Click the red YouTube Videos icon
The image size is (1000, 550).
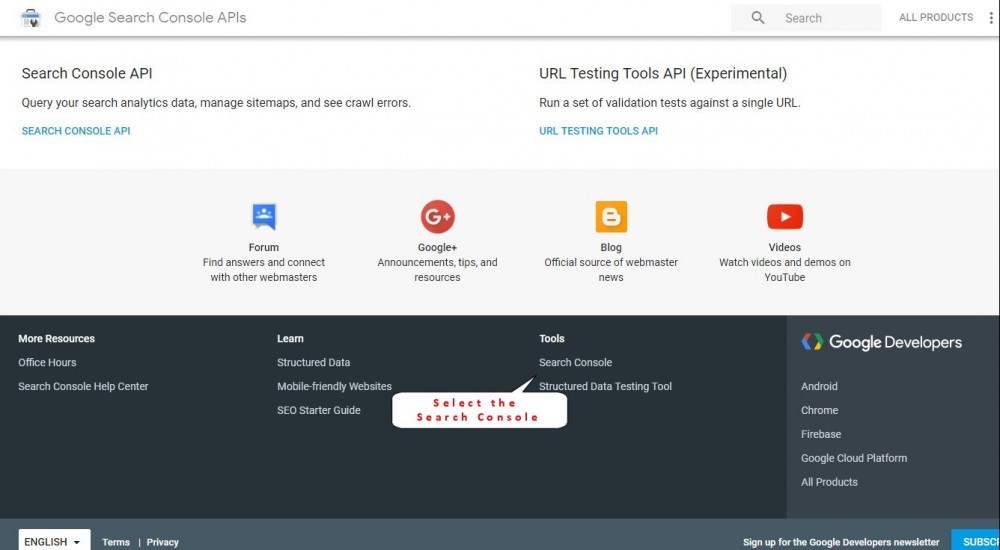[x=784, y=217]
